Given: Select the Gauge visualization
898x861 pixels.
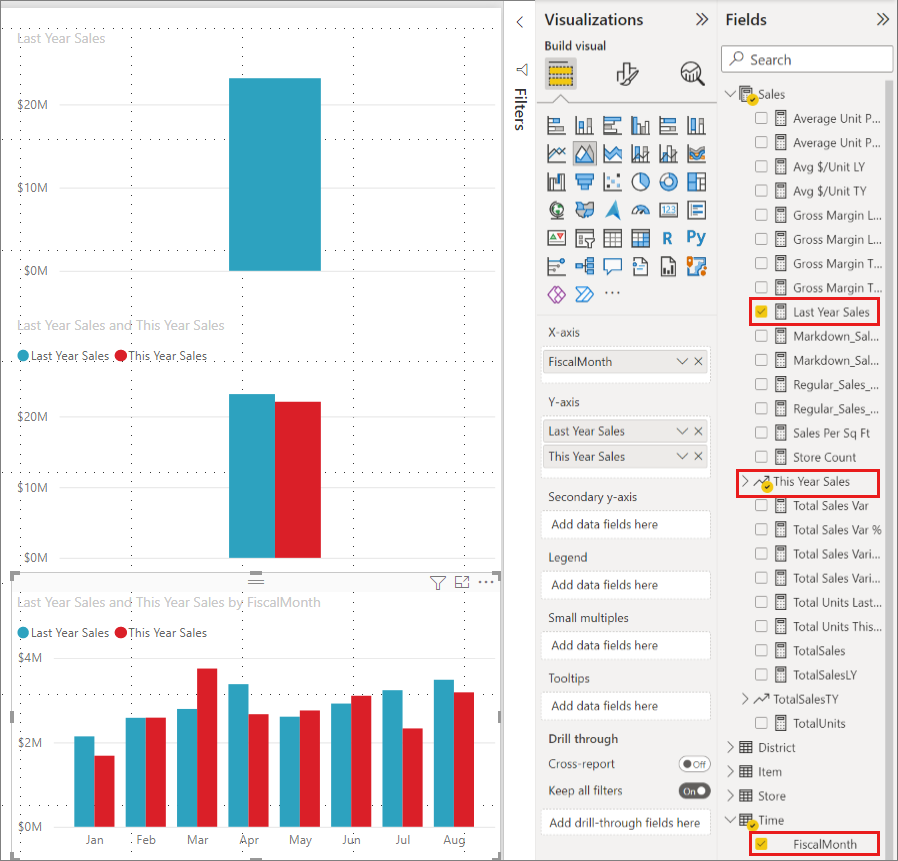Looking at the screenshot, I should pyautogui.click(x=641, y=210).
